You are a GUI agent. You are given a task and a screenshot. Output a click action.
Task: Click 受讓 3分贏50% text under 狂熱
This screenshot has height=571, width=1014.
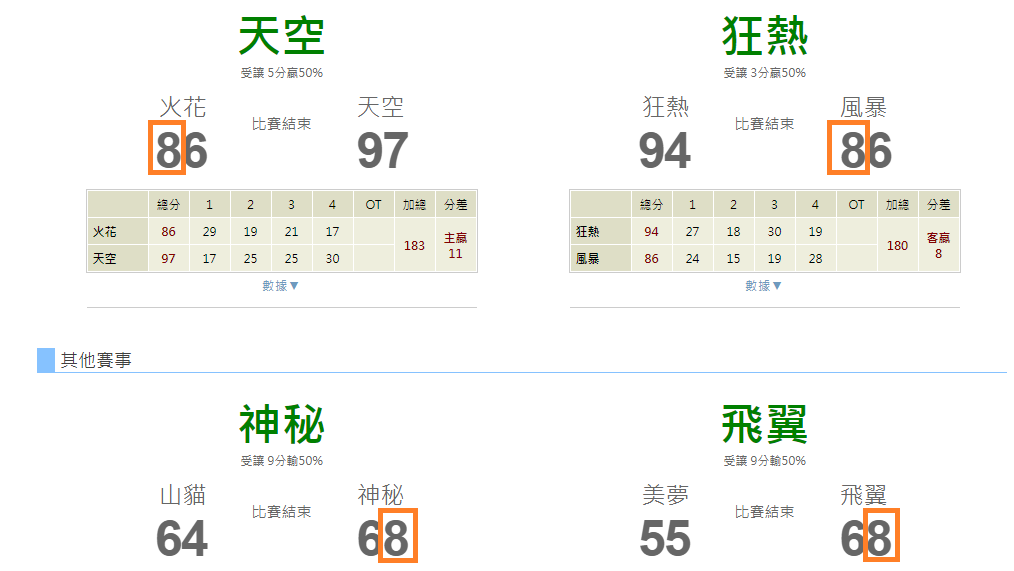pyautogui.click(x=764, y=73)
